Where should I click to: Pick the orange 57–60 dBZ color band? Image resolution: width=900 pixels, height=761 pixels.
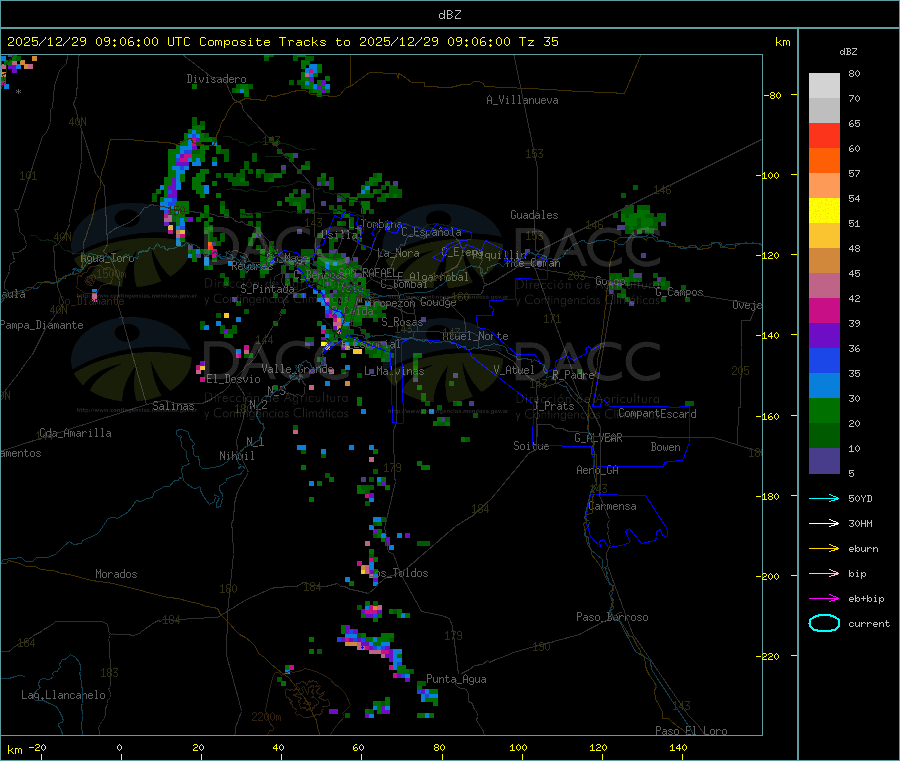tap(824, 161)
